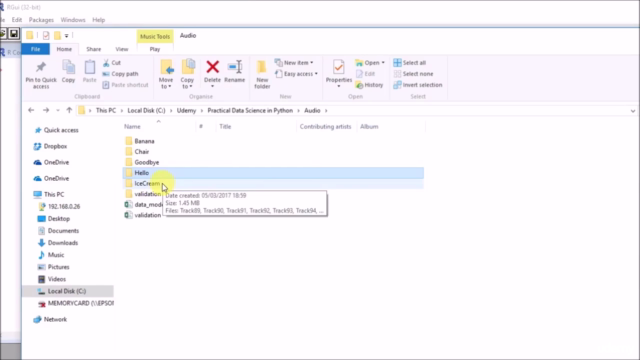Click the Forward navigation arrow
Screen dimensions: 640x360
click(x=46, y=110)
